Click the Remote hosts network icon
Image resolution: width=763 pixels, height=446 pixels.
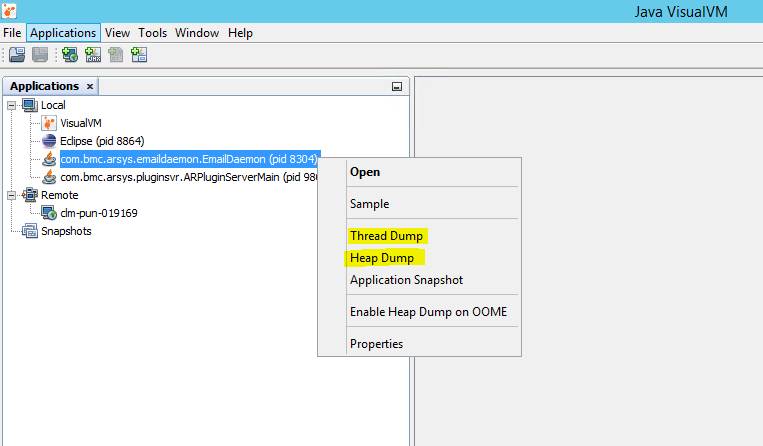click(x=30, y=195)
